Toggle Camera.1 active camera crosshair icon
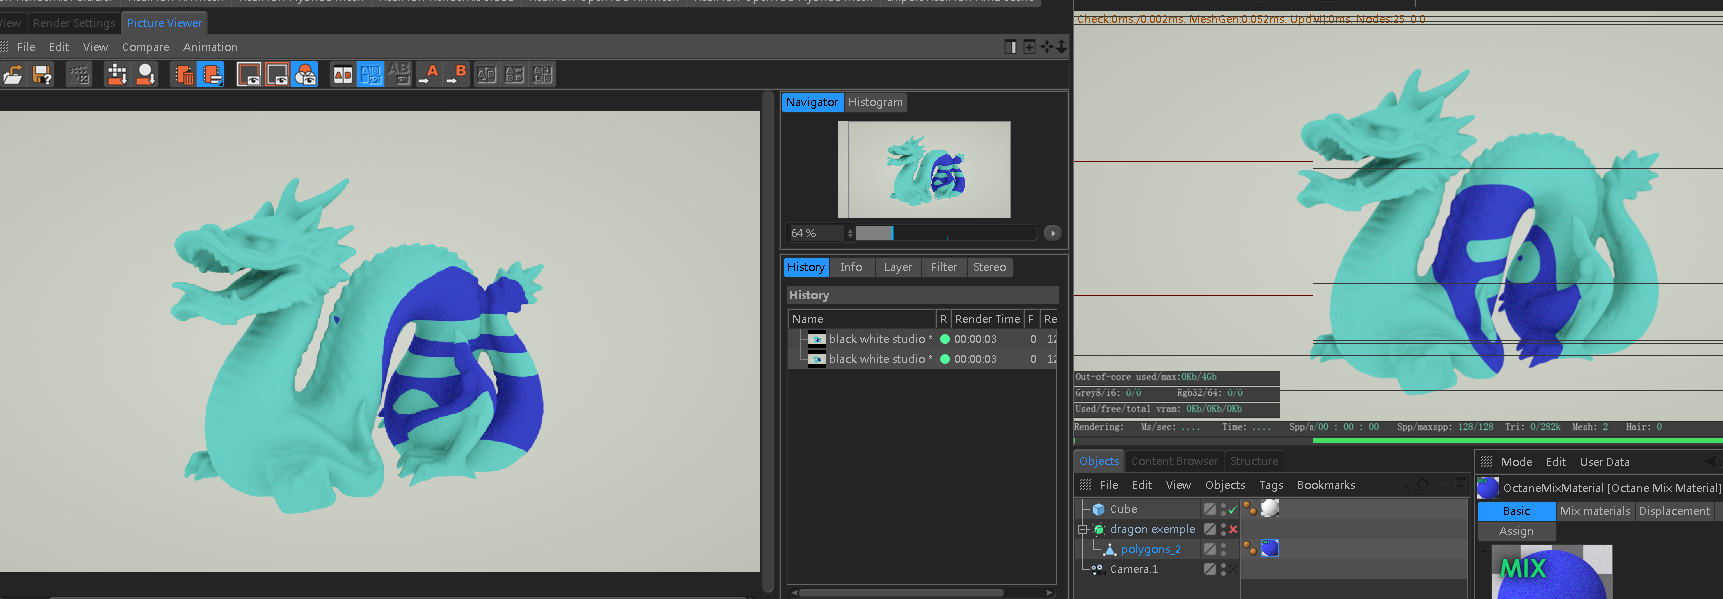 [1233, 569]
